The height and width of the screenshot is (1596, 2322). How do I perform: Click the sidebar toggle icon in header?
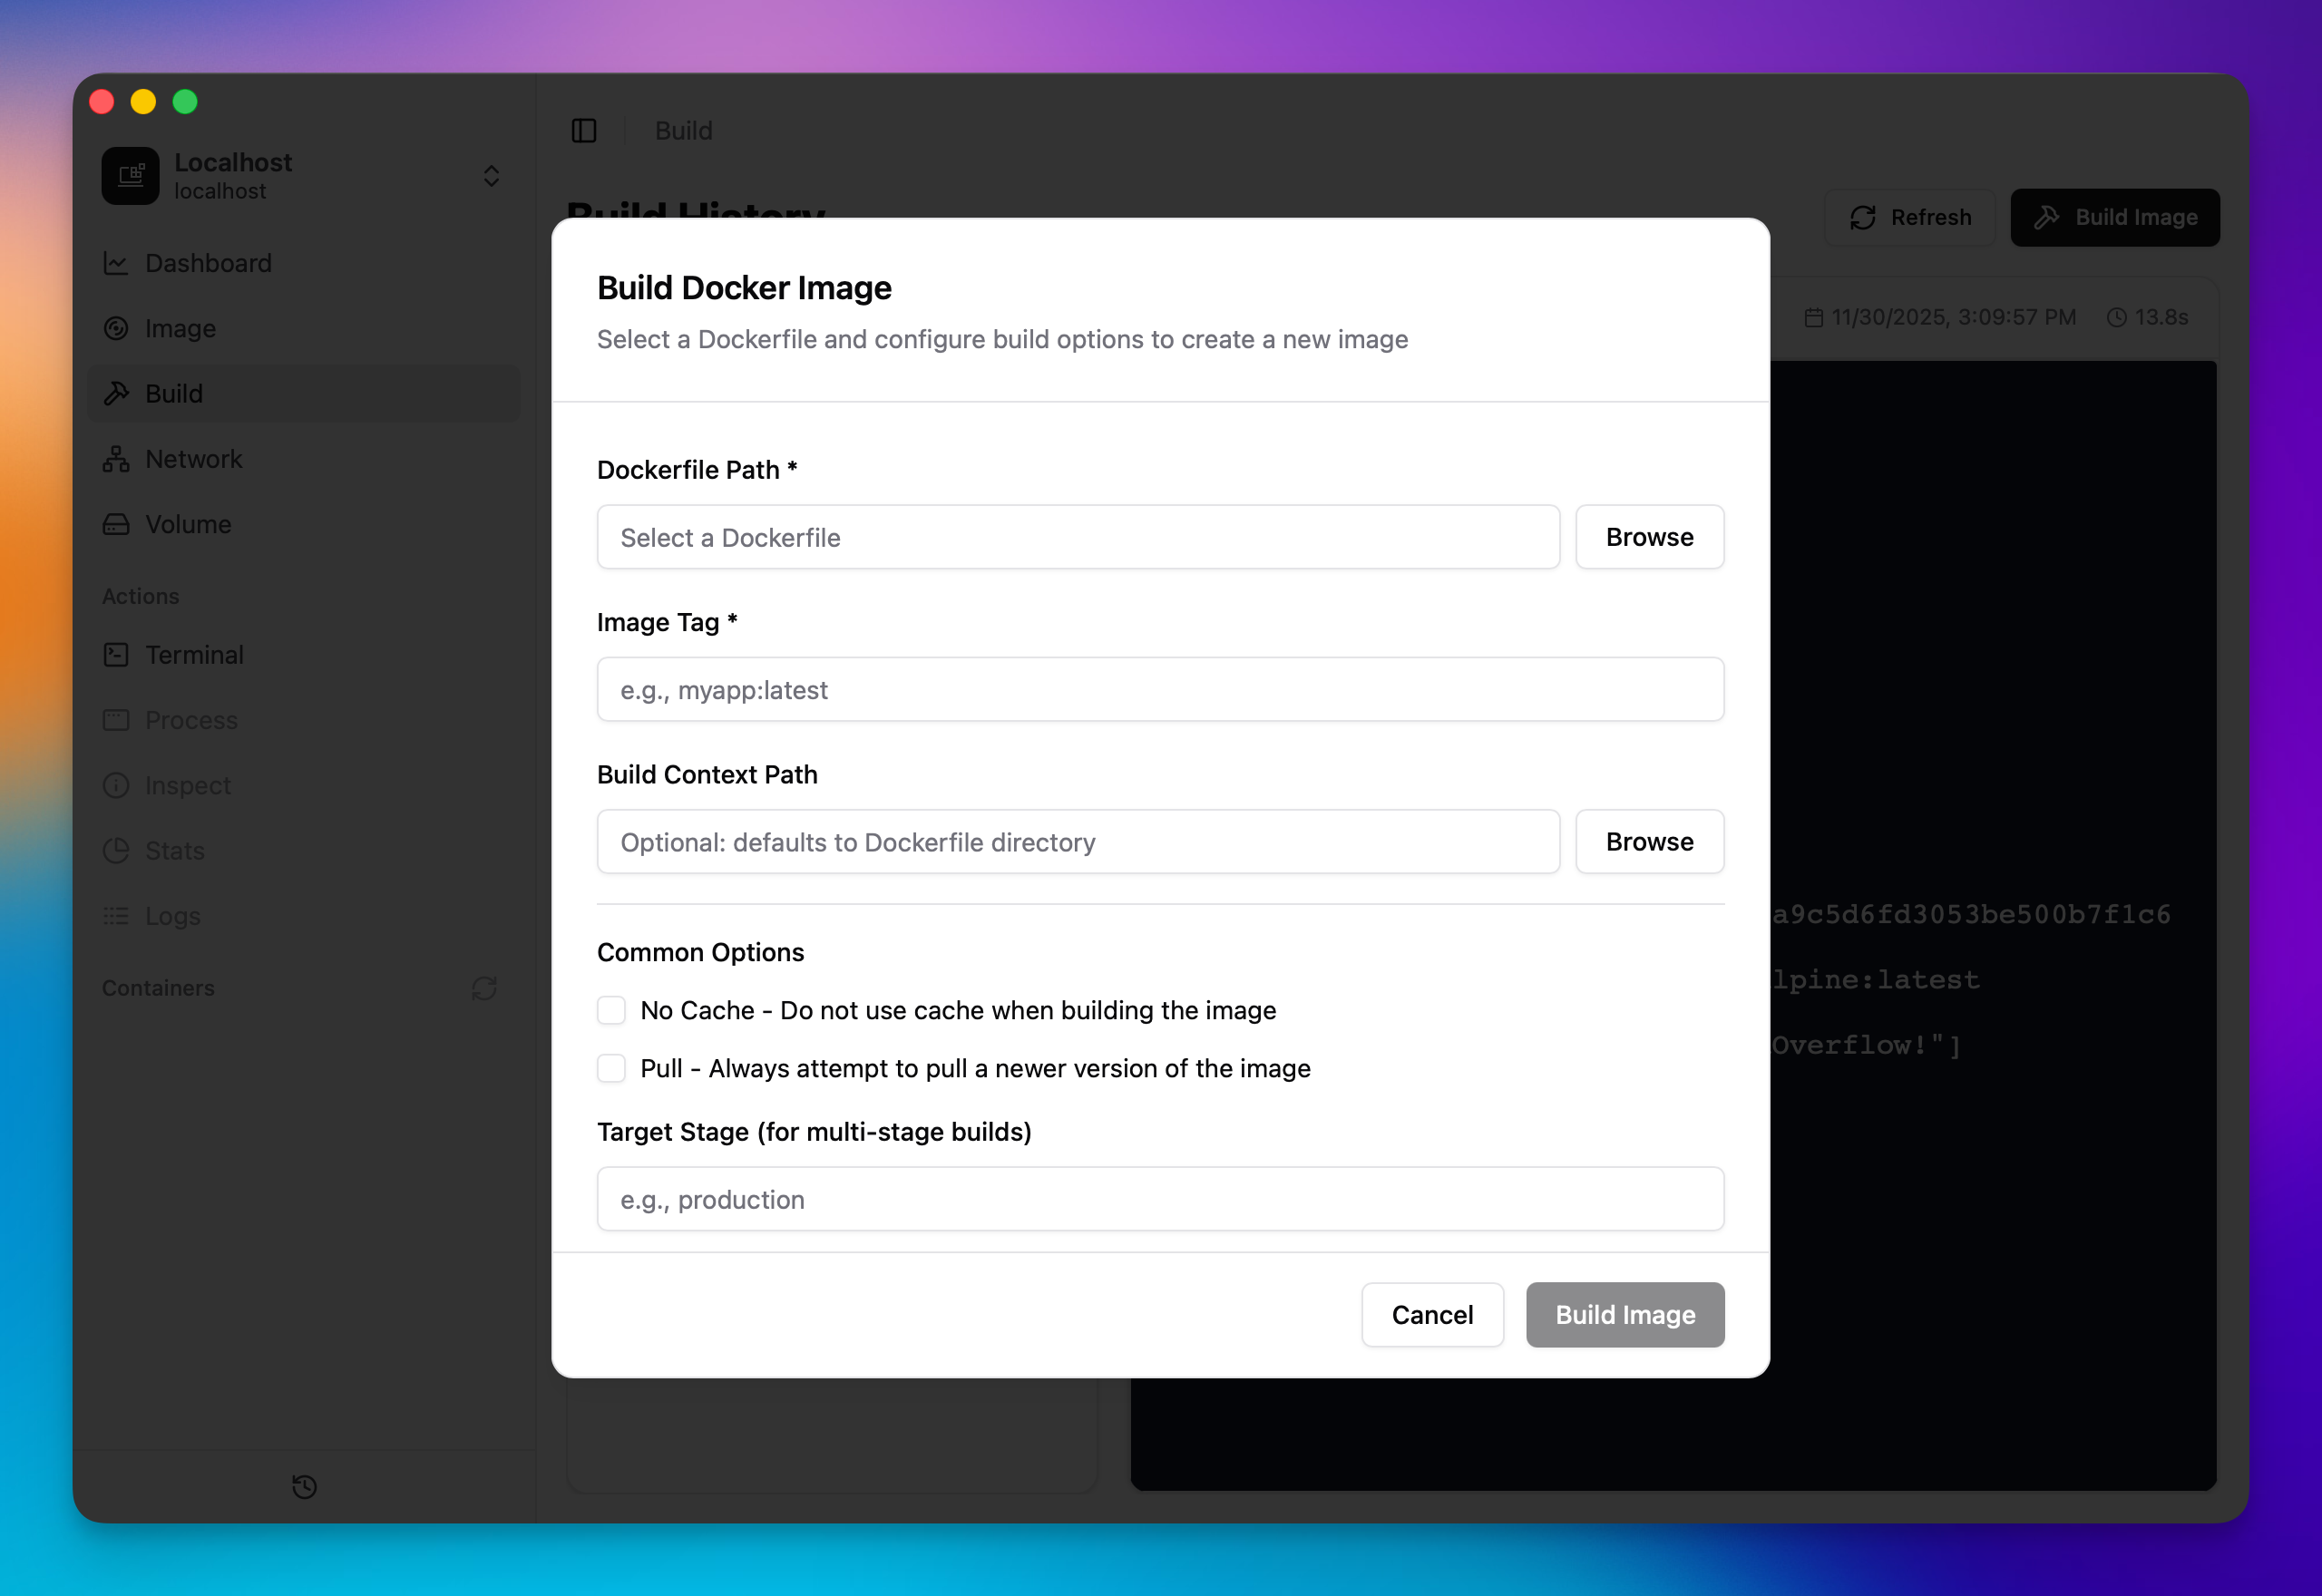click(584, 131)
